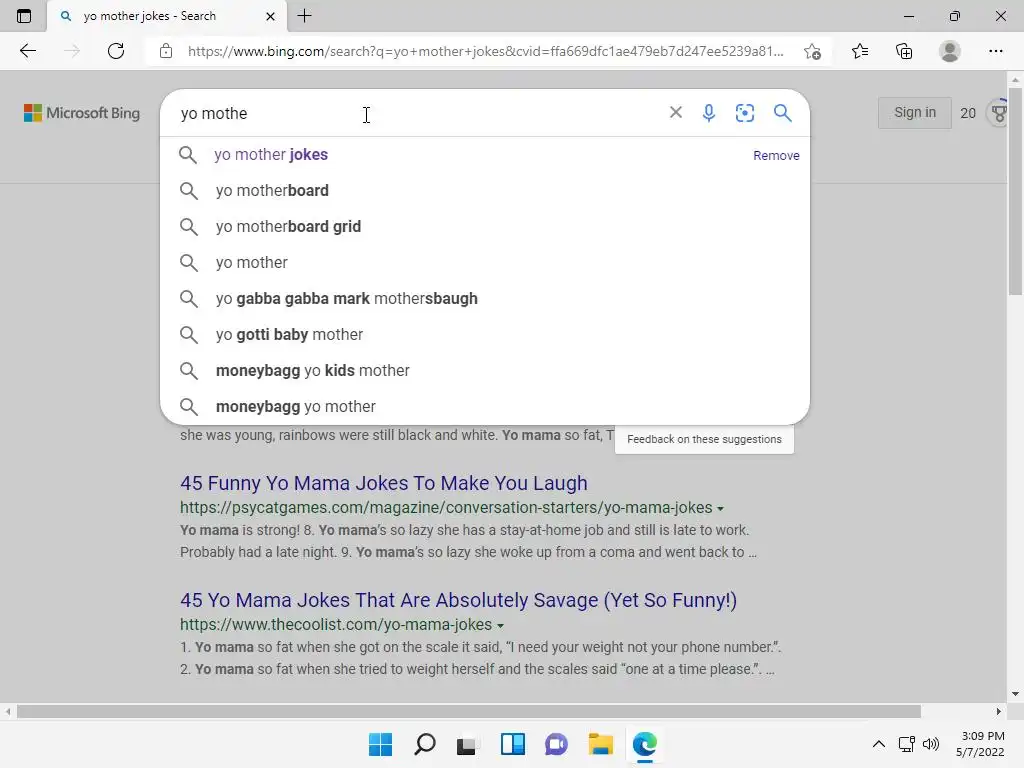This screenshot has height=768, width=1024.
Task: Open Windows Start menu
Action: 380,744
